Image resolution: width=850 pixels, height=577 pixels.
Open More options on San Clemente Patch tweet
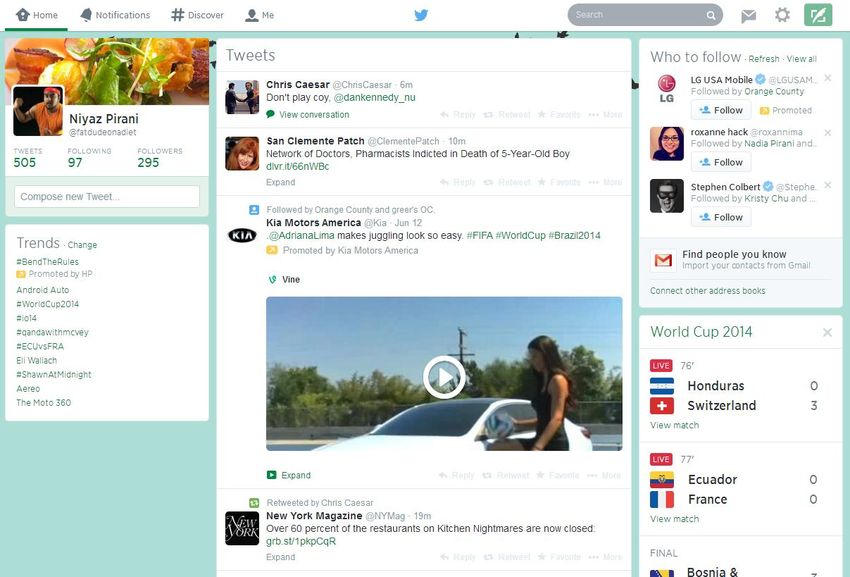pos(605,182)
